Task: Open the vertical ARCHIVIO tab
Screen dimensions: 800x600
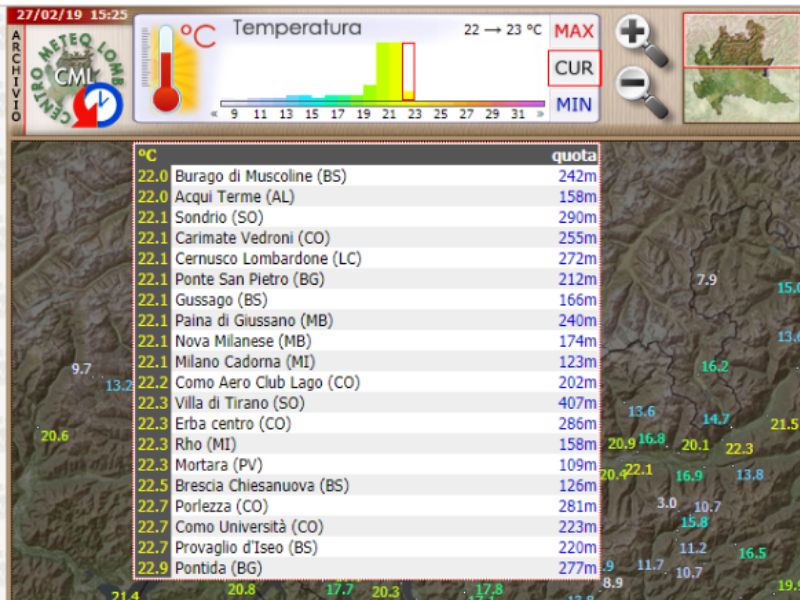Action: tap(16, 76)
